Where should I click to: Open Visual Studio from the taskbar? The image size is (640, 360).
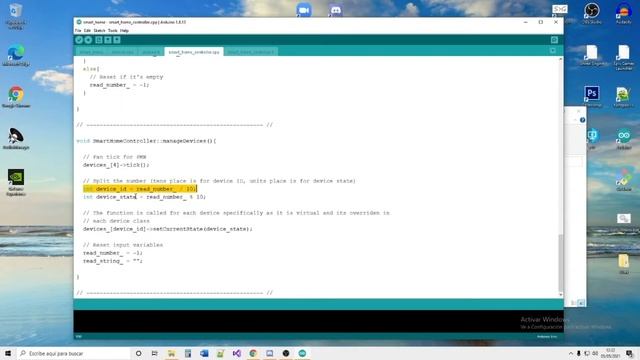coord(237,353)
